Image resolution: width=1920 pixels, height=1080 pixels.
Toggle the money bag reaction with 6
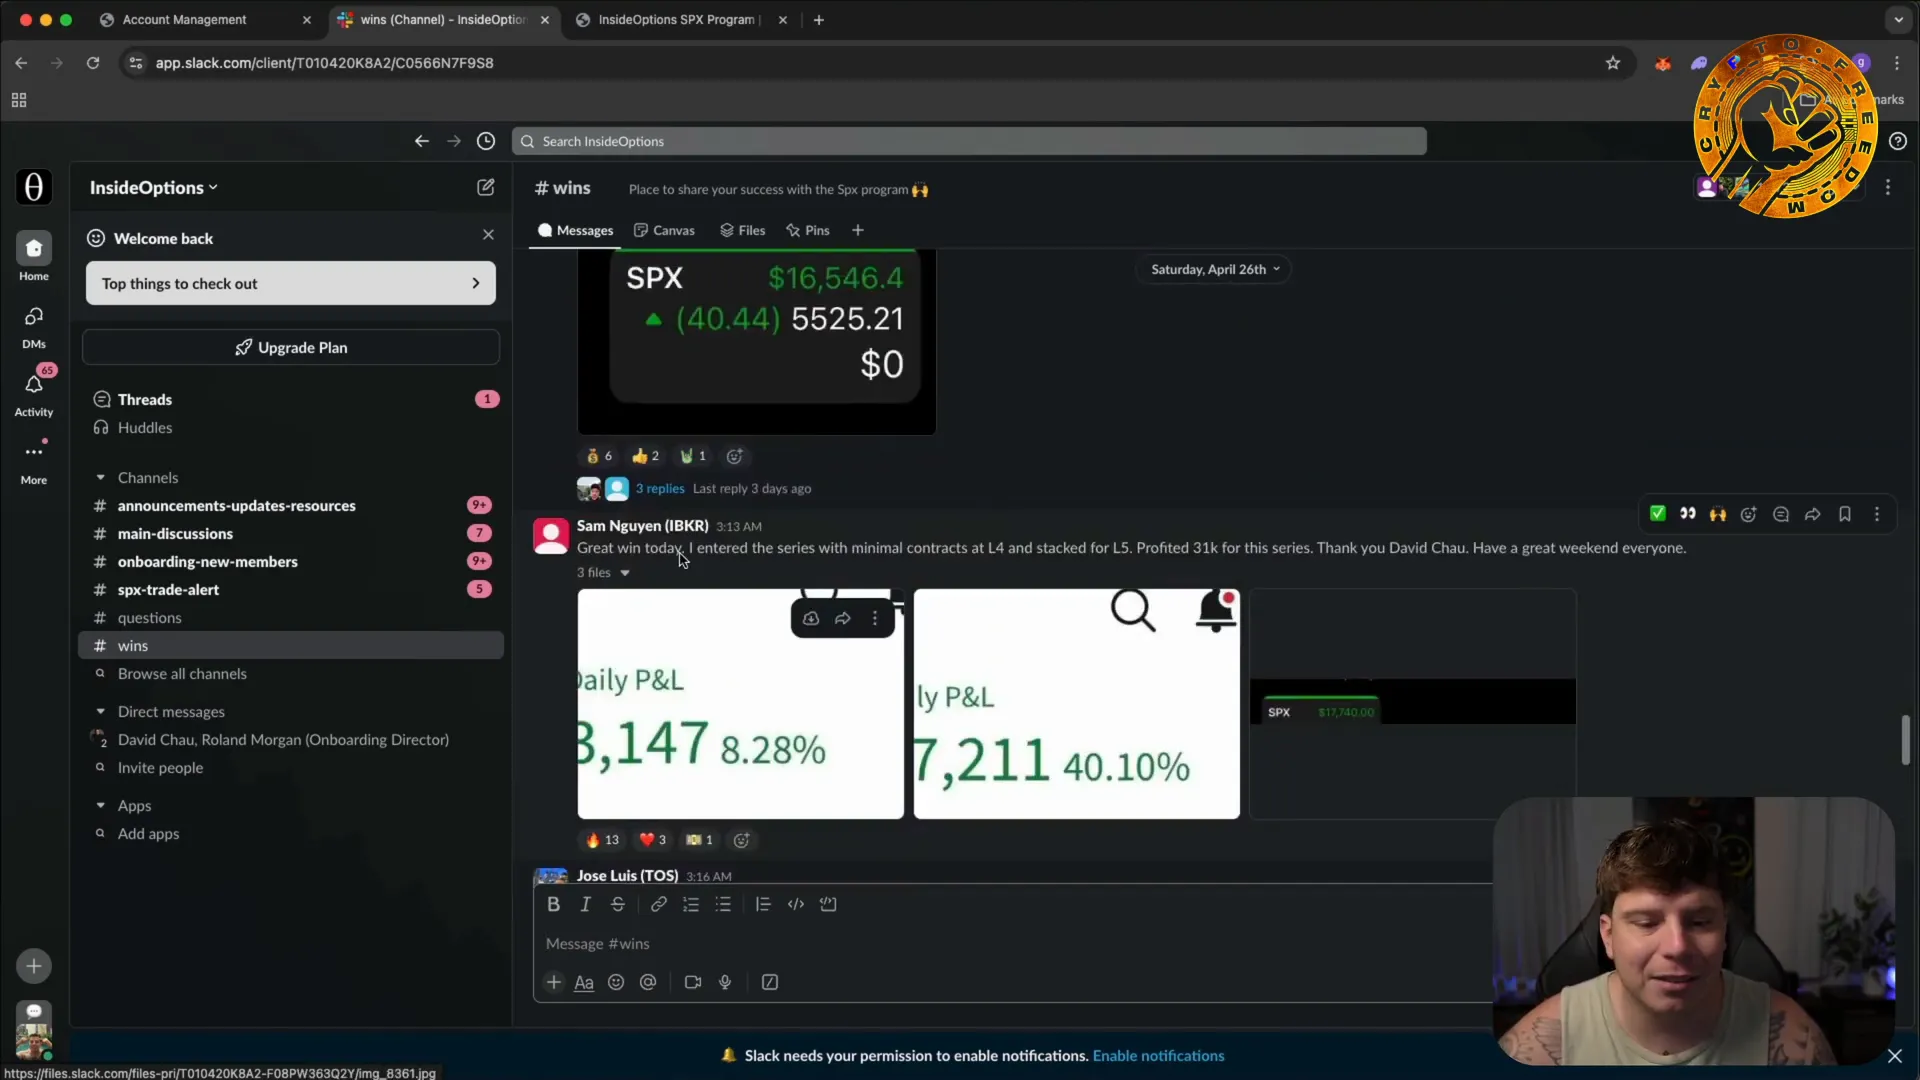(599, 456)
